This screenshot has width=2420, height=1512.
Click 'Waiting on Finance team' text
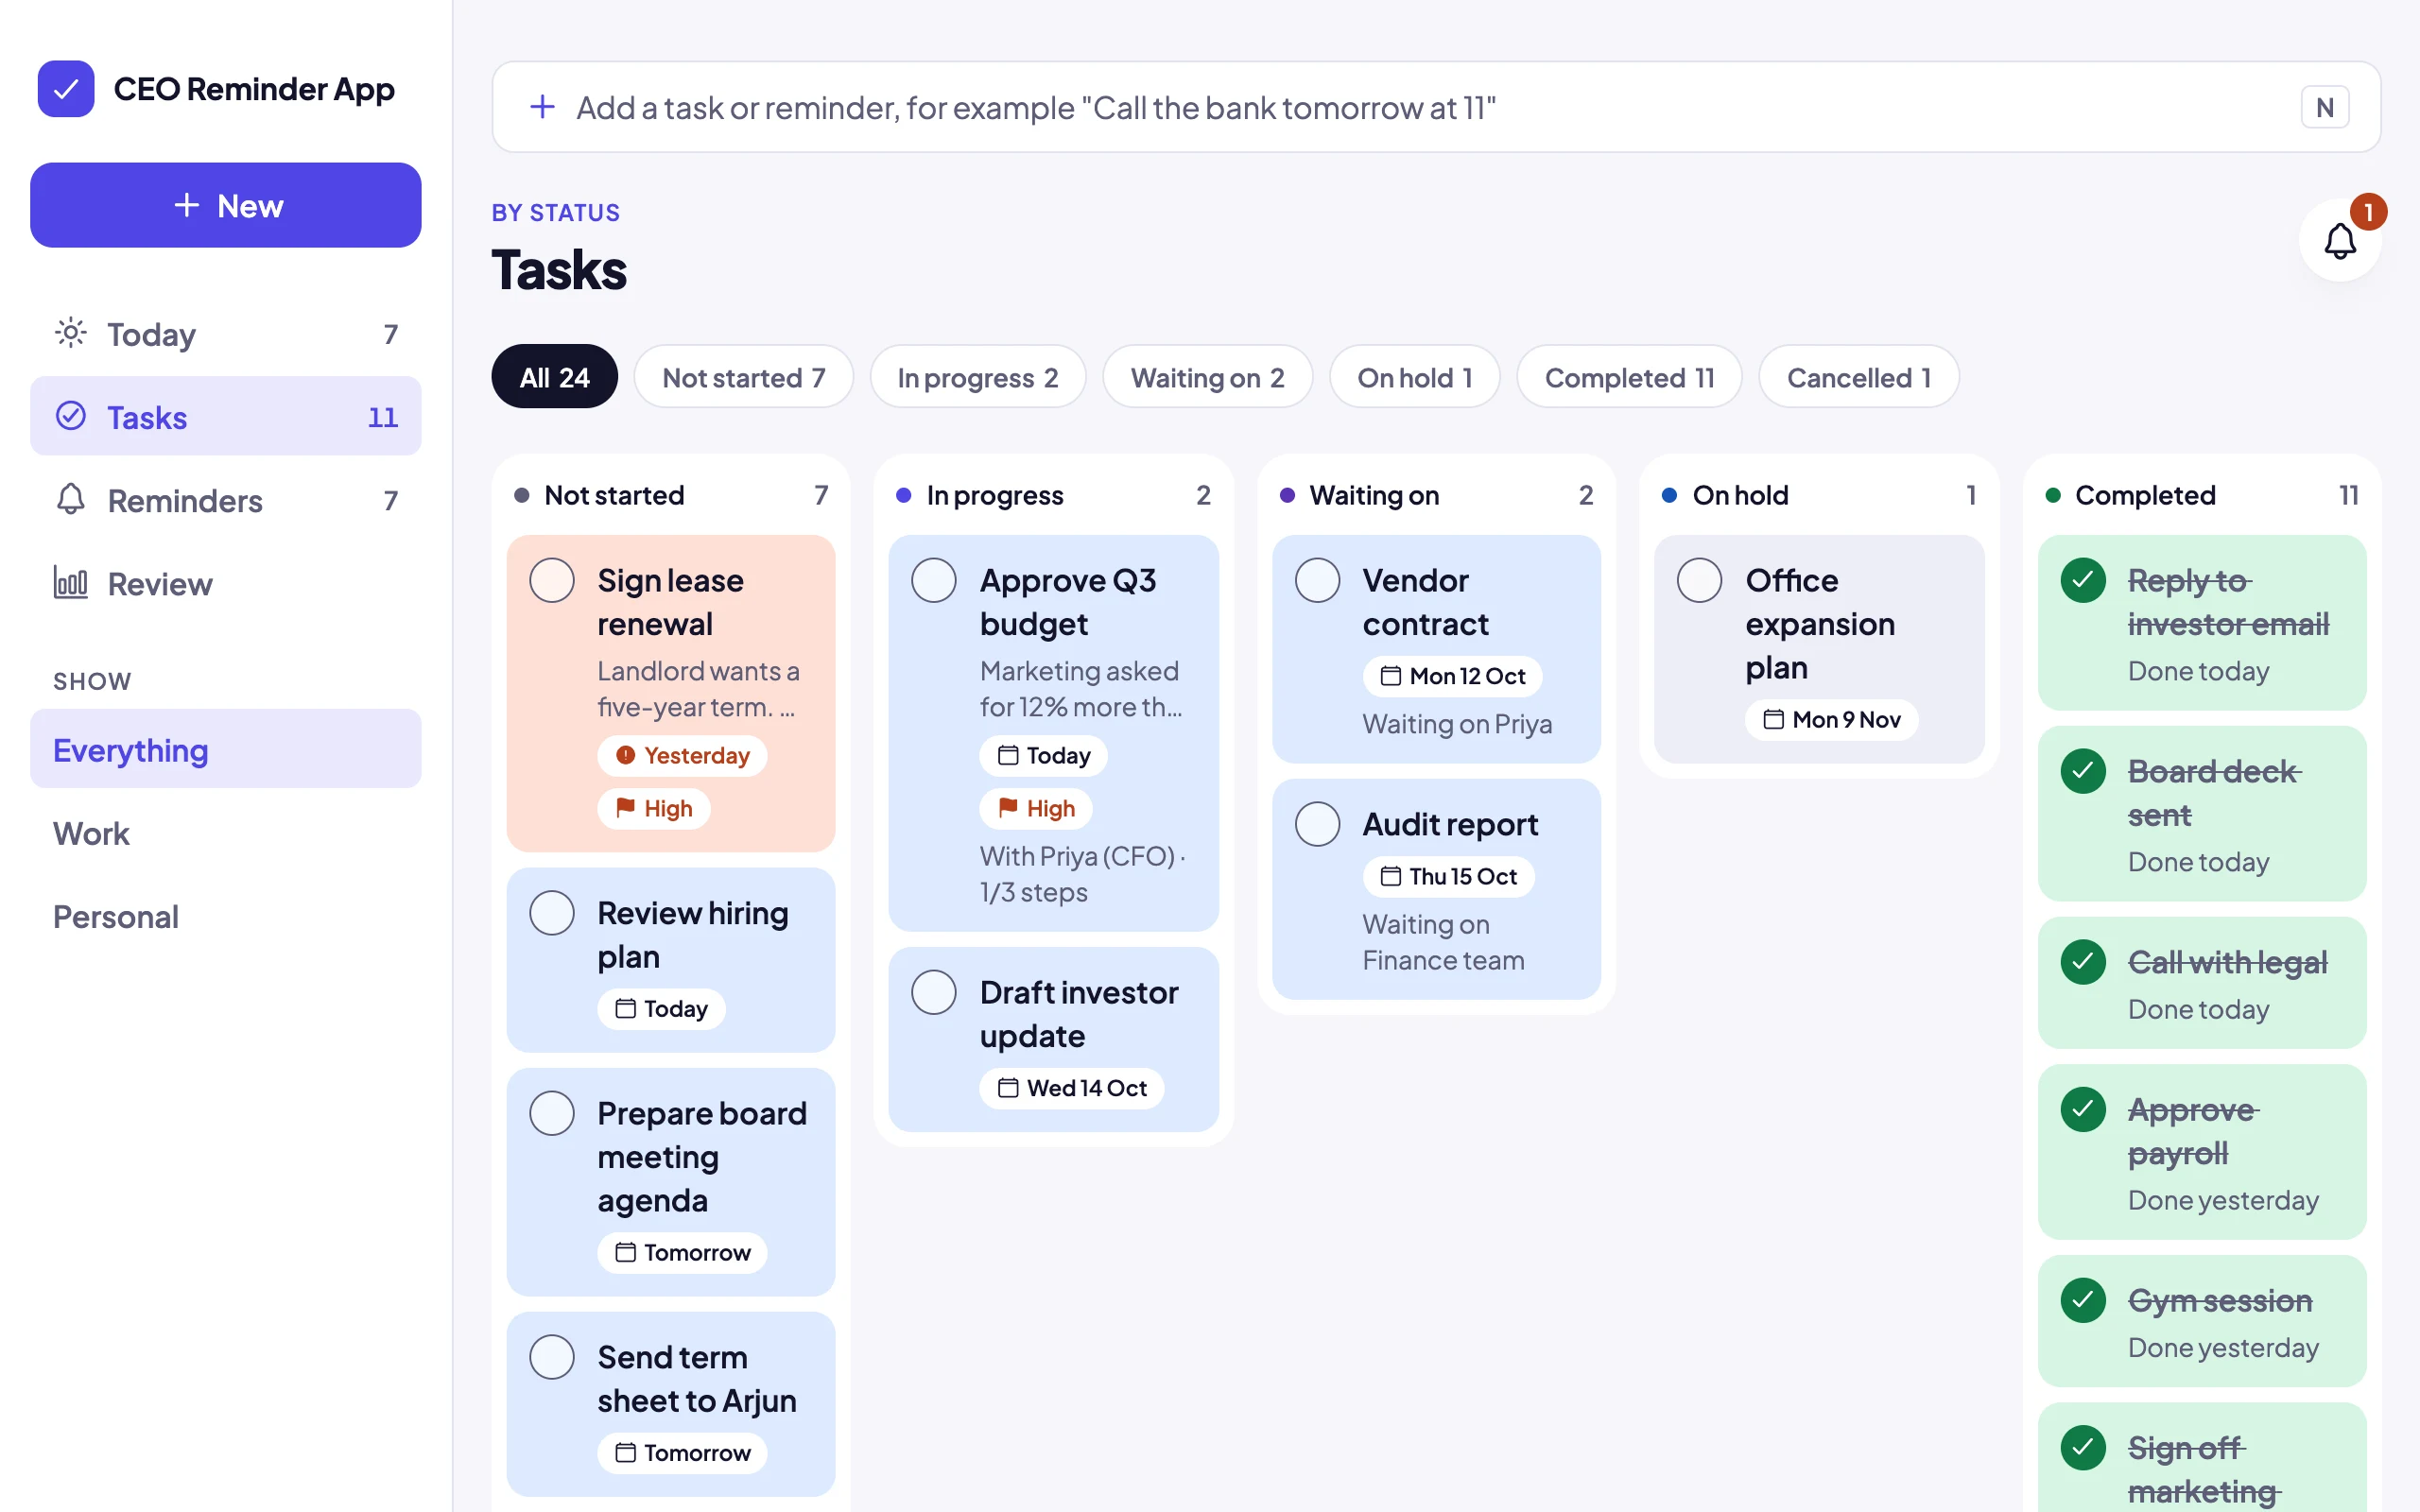pos(1443,942)
